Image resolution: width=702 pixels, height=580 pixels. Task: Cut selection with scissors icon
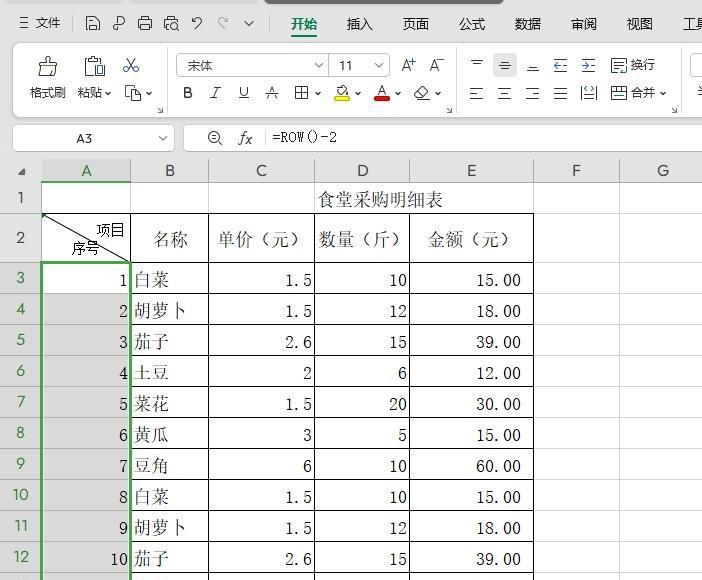[131, 65]
